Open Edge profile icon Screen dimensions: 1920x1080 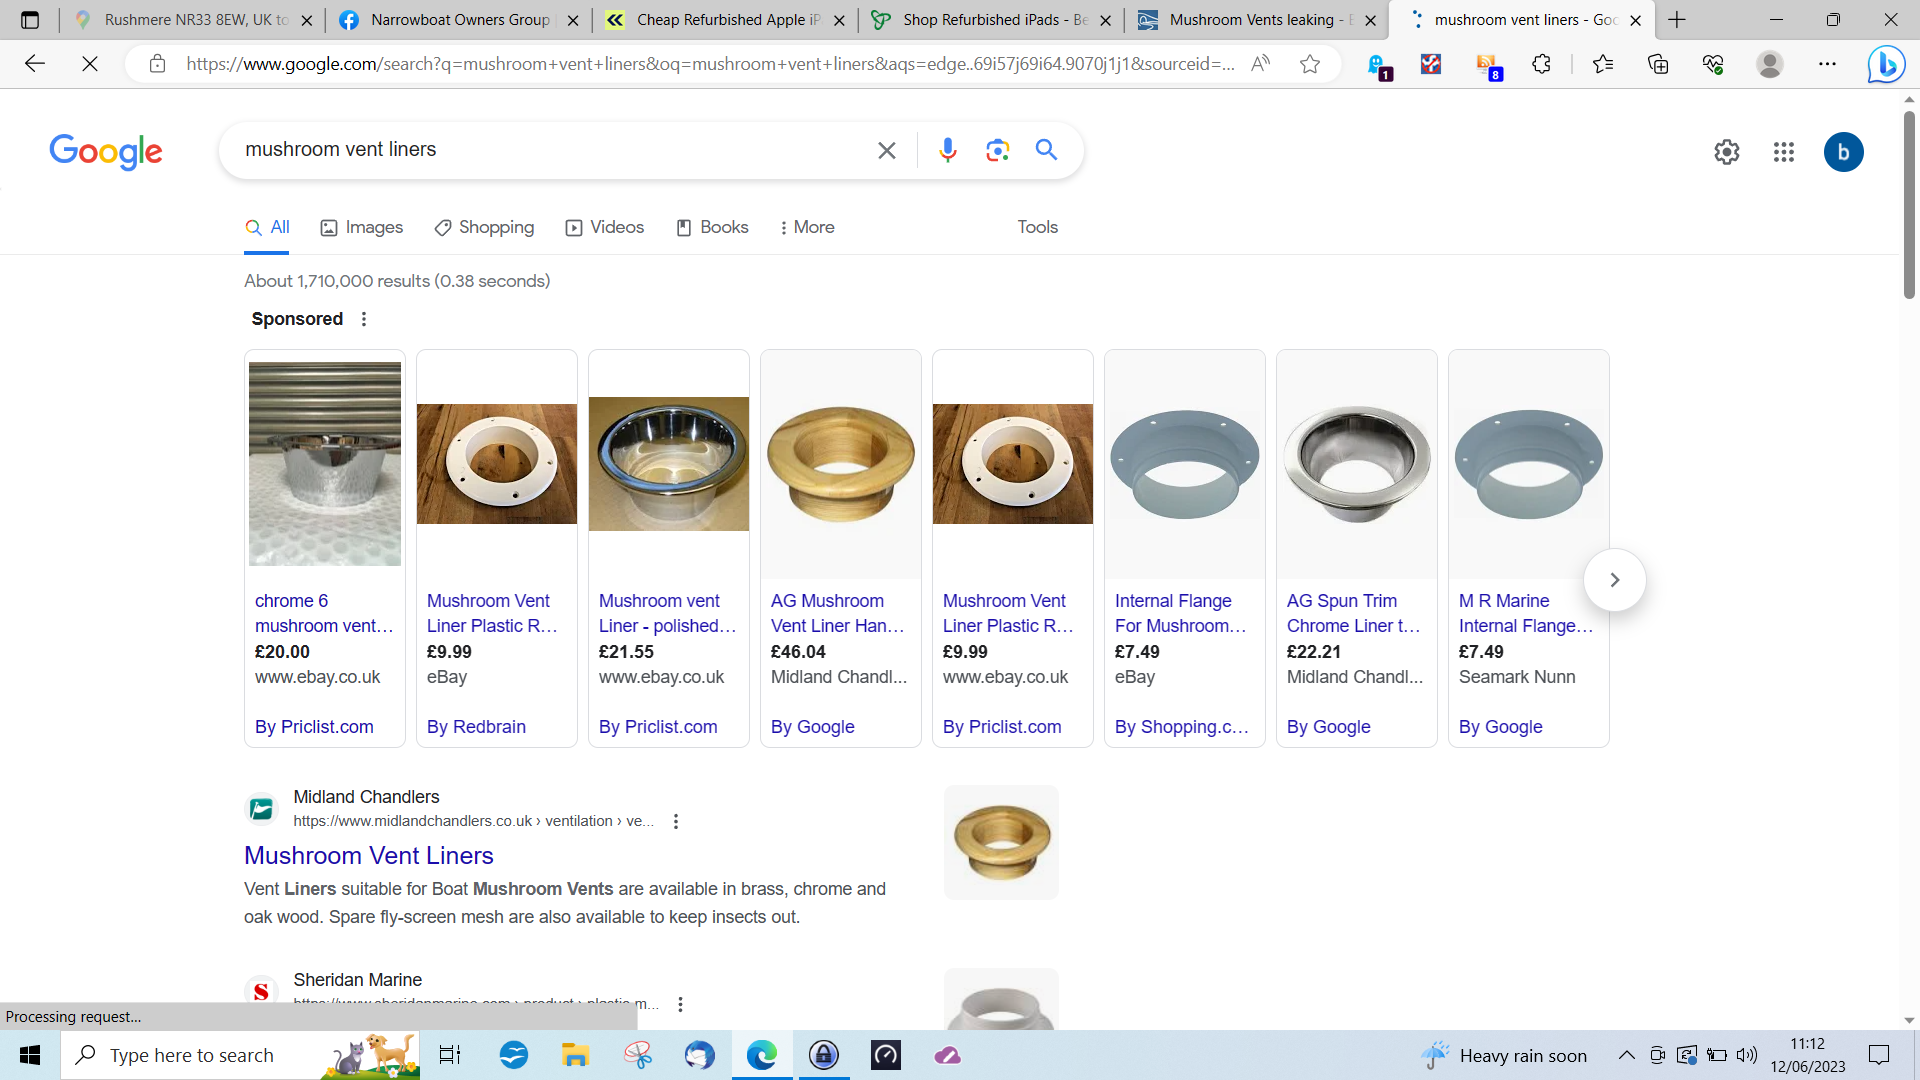pyautogui.click(x=1770, y=64)
